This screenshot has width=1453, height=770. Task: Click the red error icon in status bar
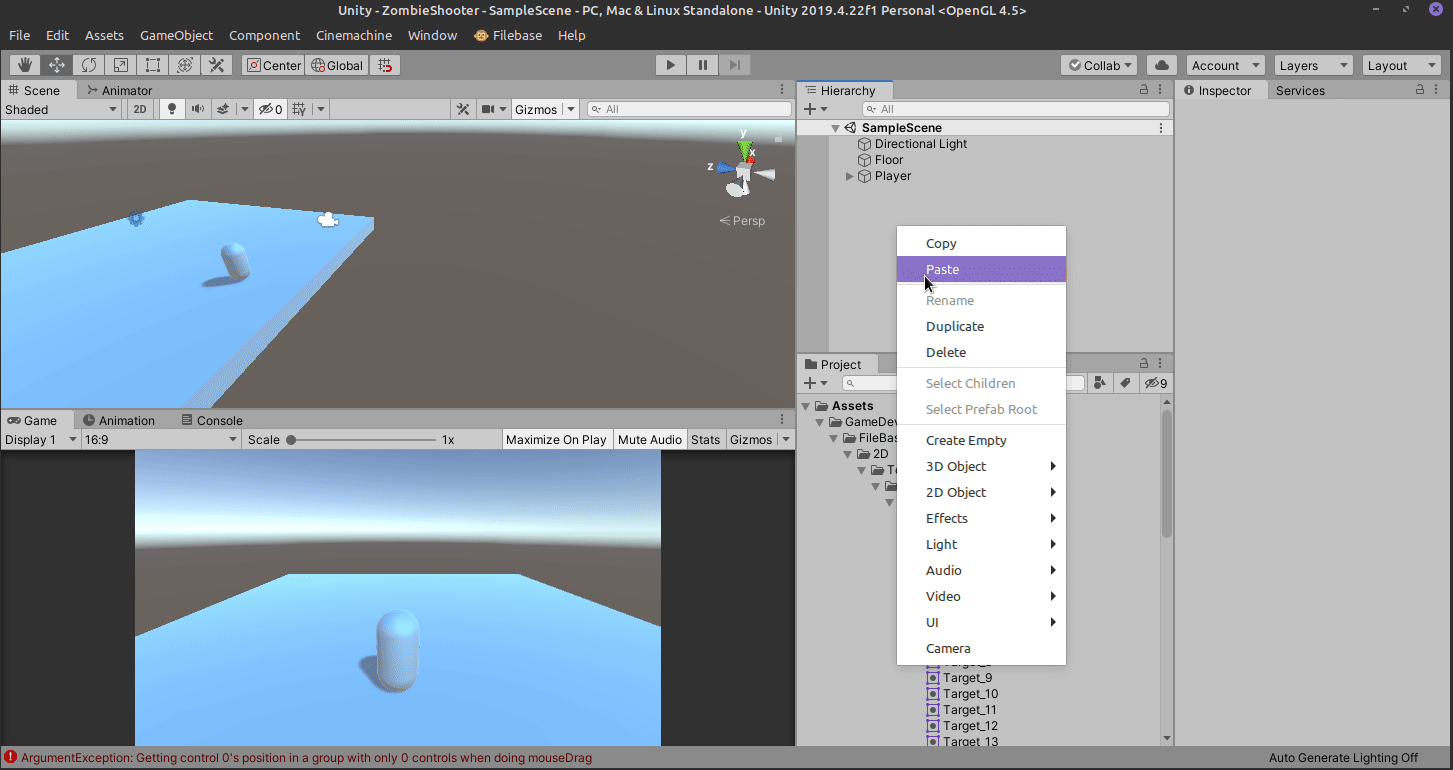point(10,758)
